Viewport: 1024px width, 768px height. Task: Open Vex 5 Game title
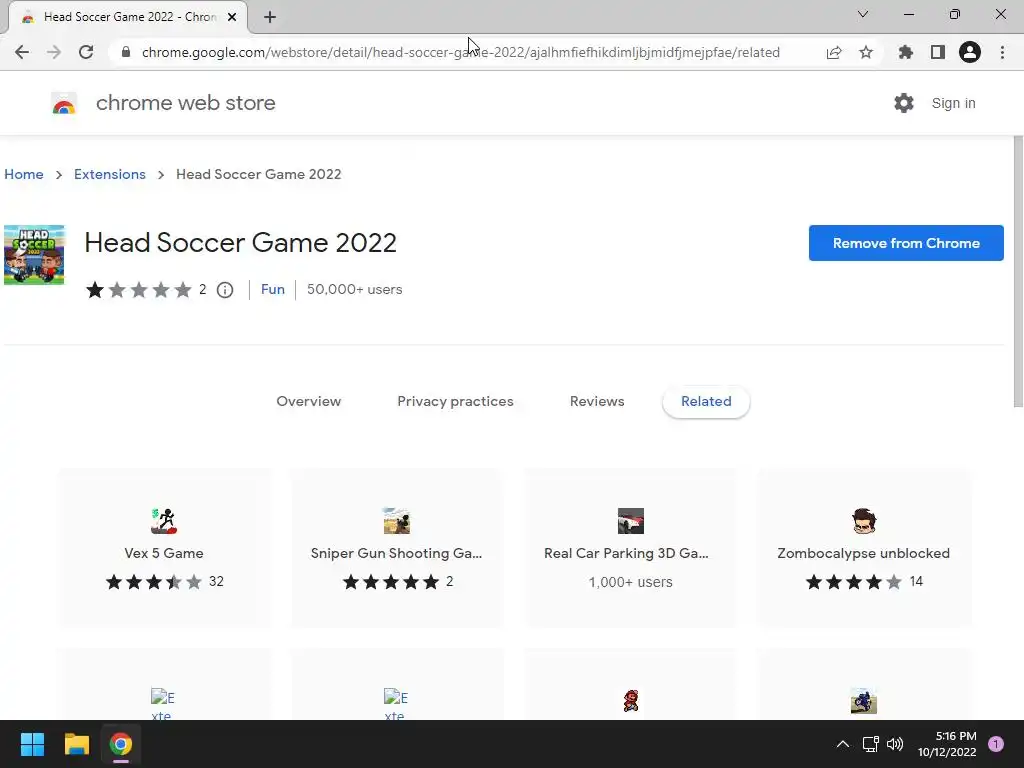[x=164, y=553]
